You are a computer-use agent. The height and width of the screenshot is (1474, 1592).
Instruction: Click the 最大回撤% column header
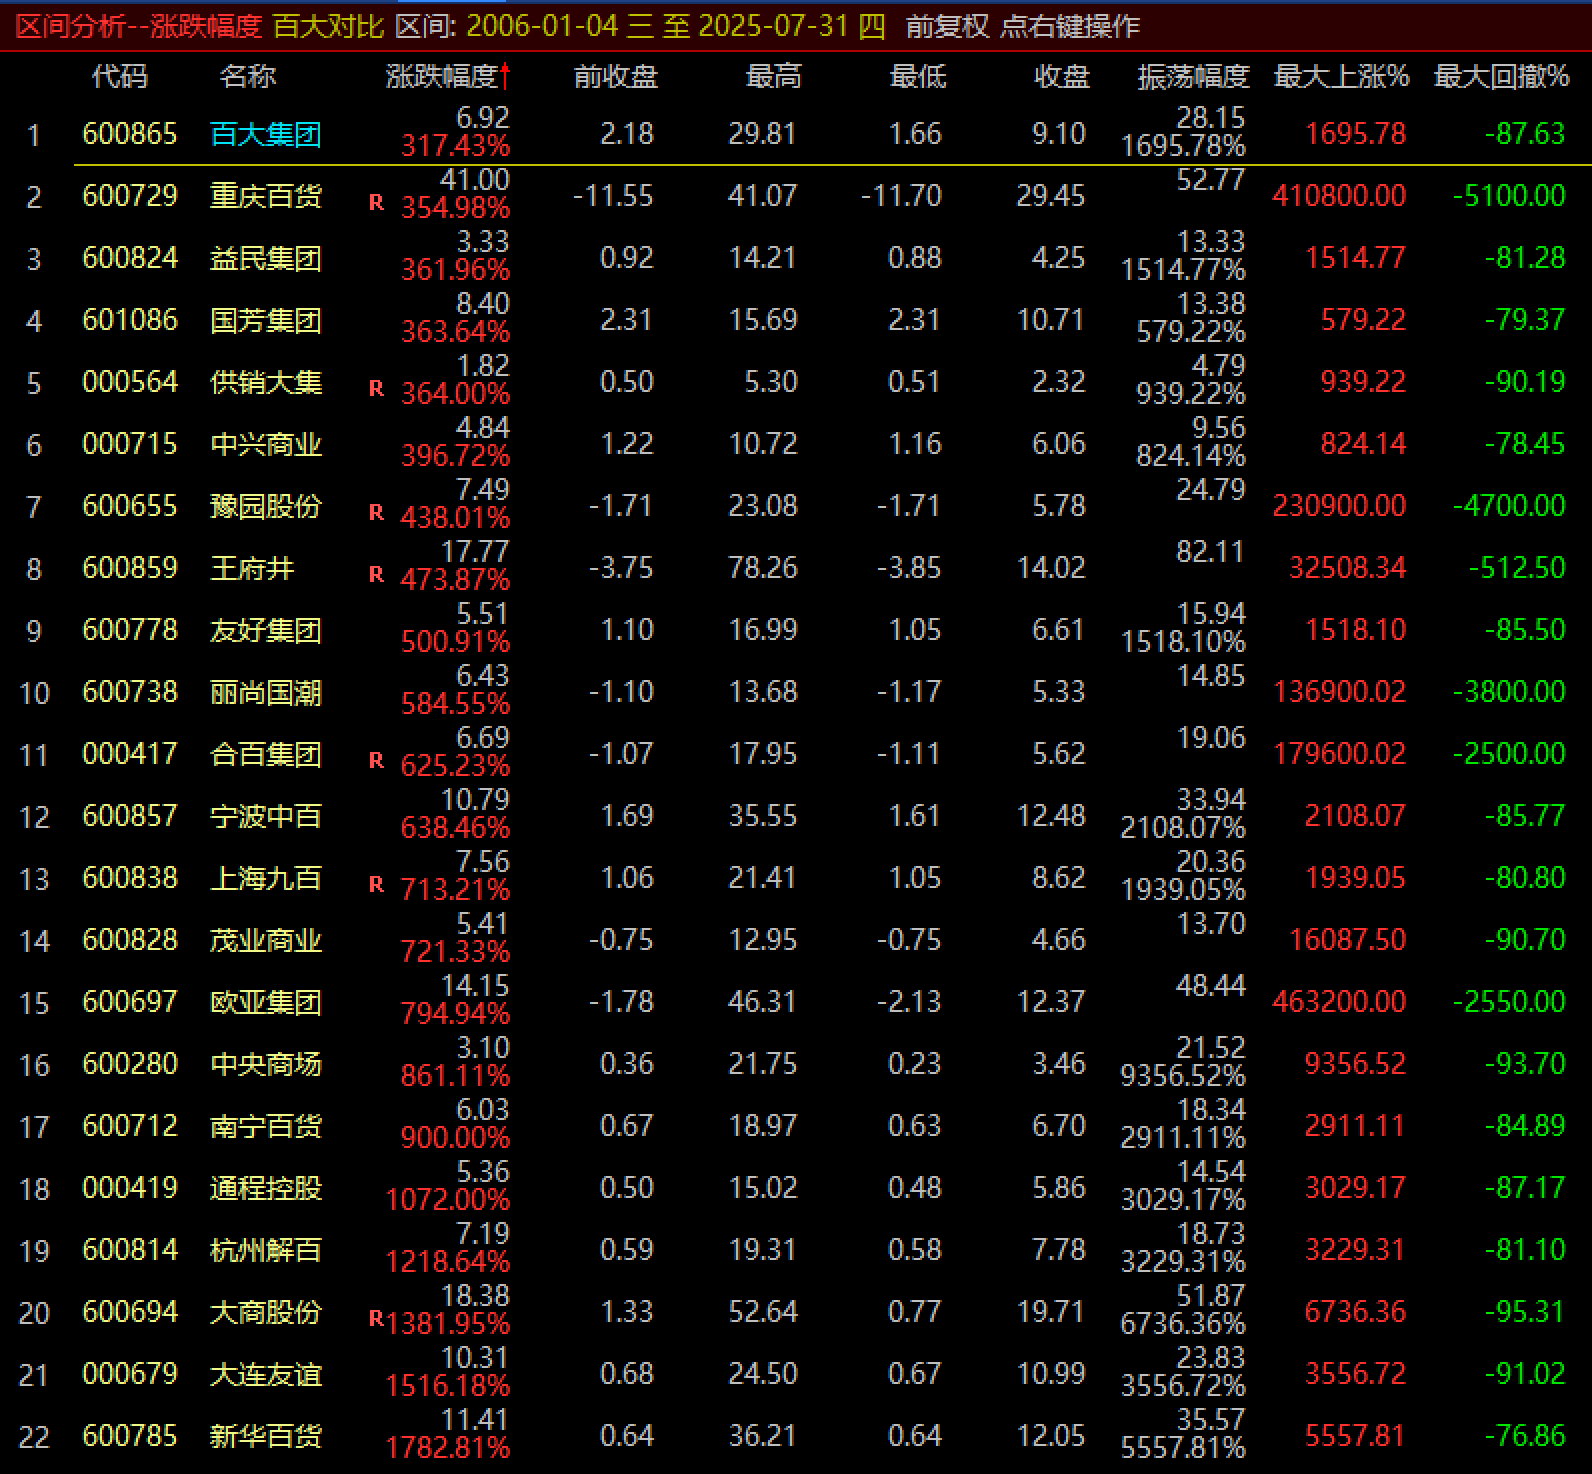(1501, 76)
